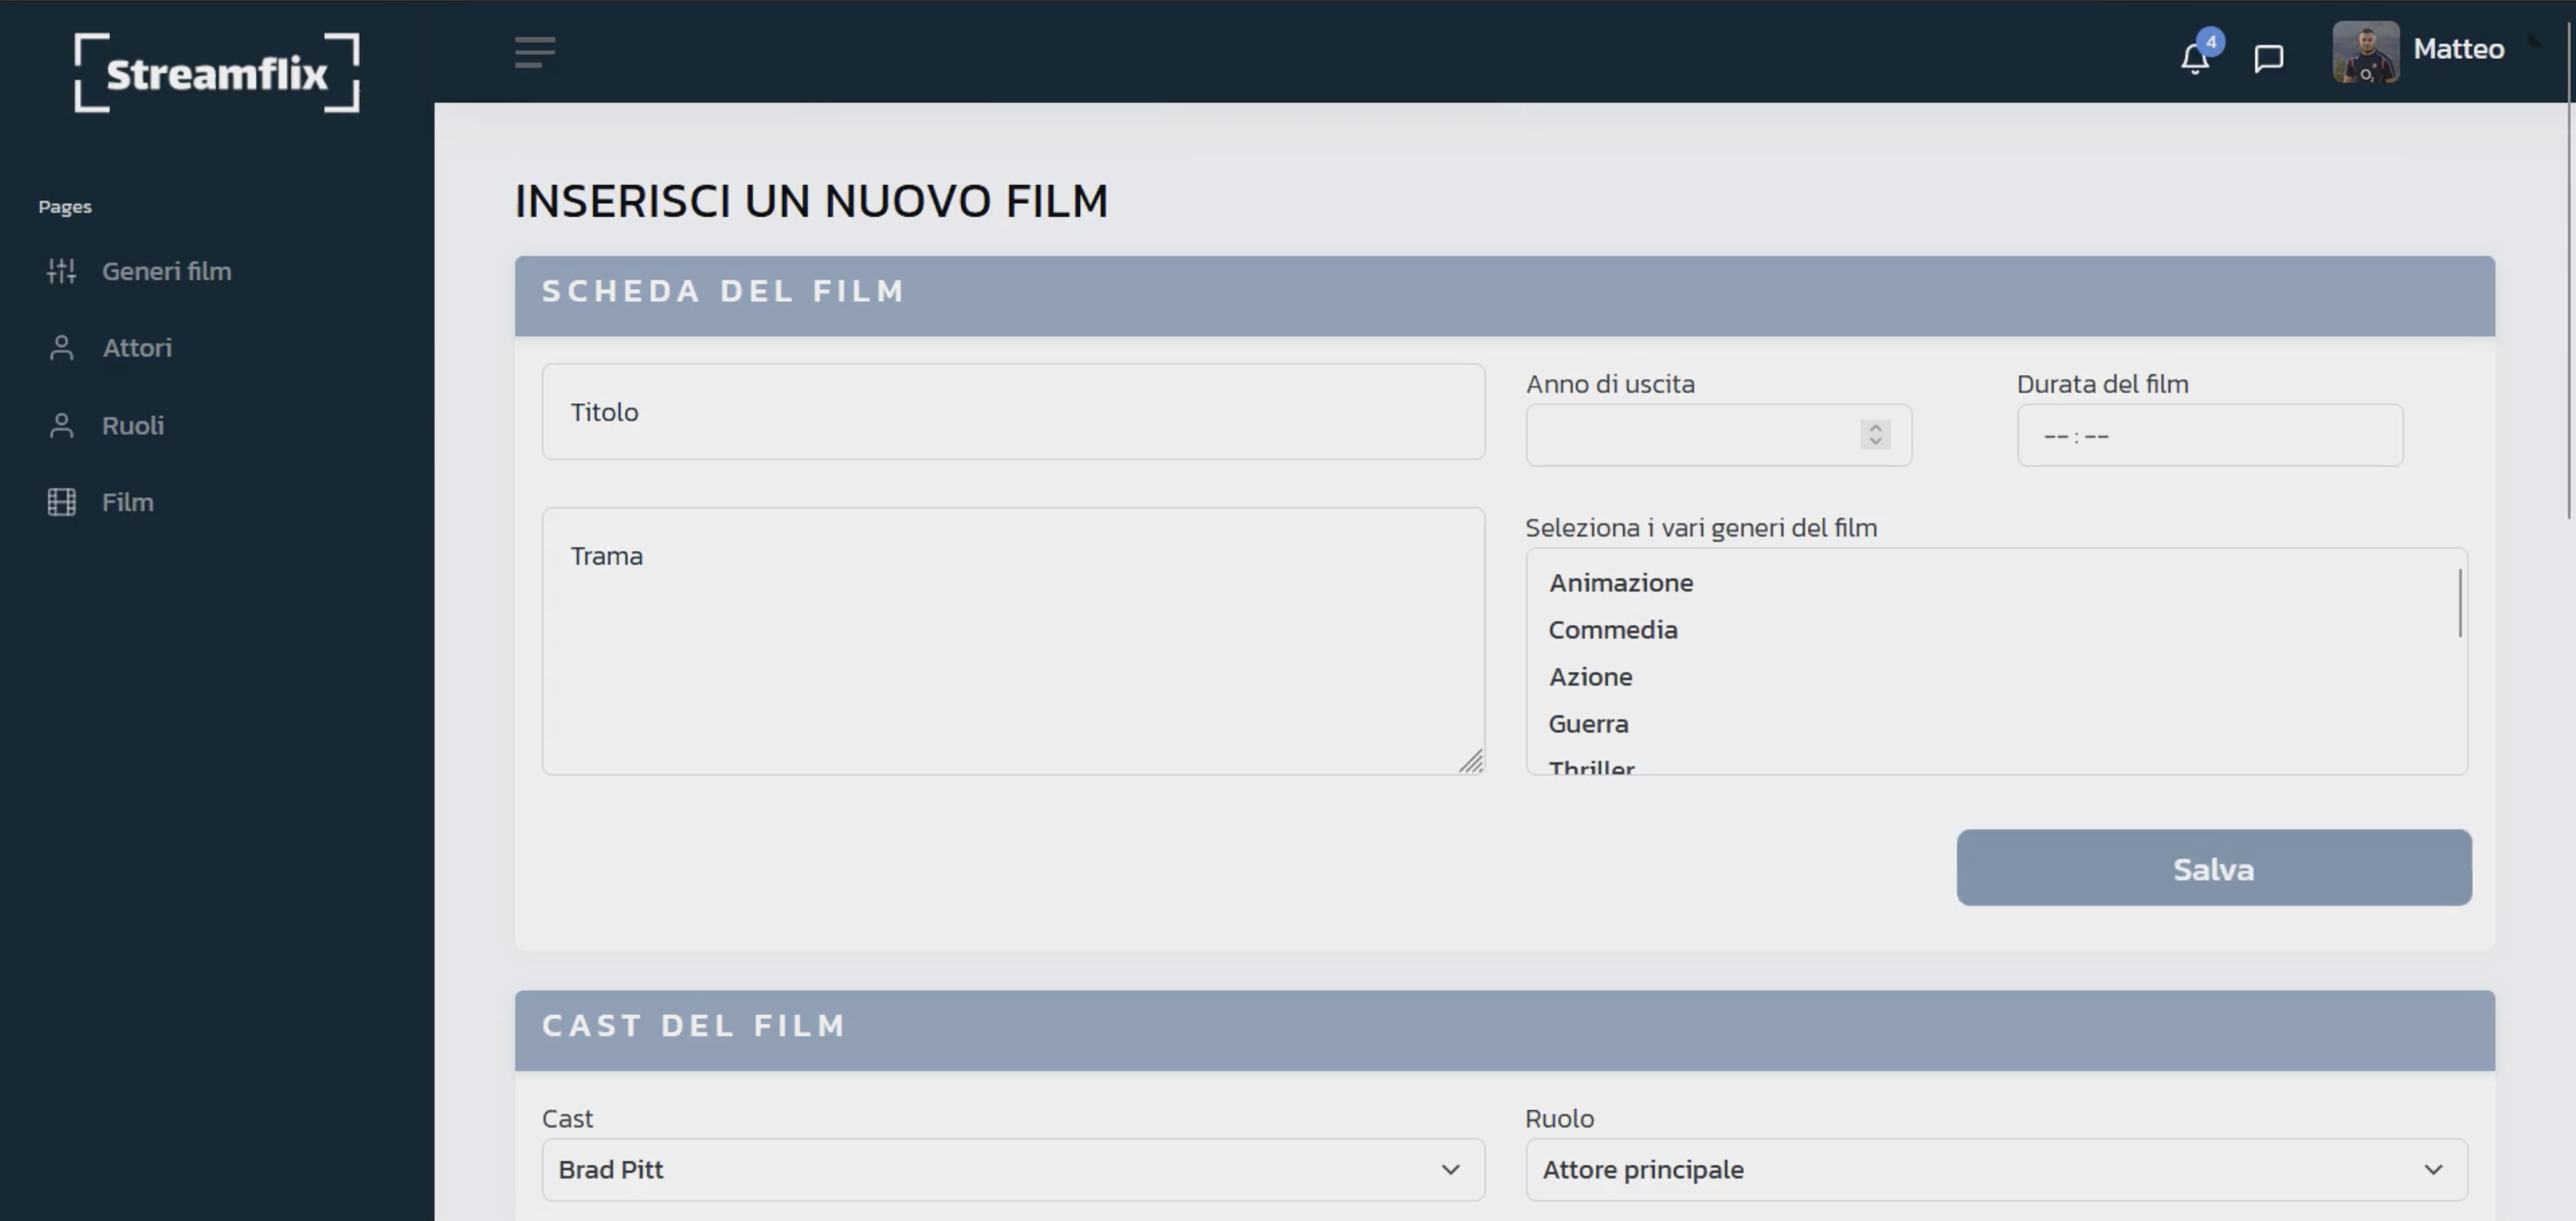Select the Guerra genre option
2576x1221 pixels.
click(1588, 724)
